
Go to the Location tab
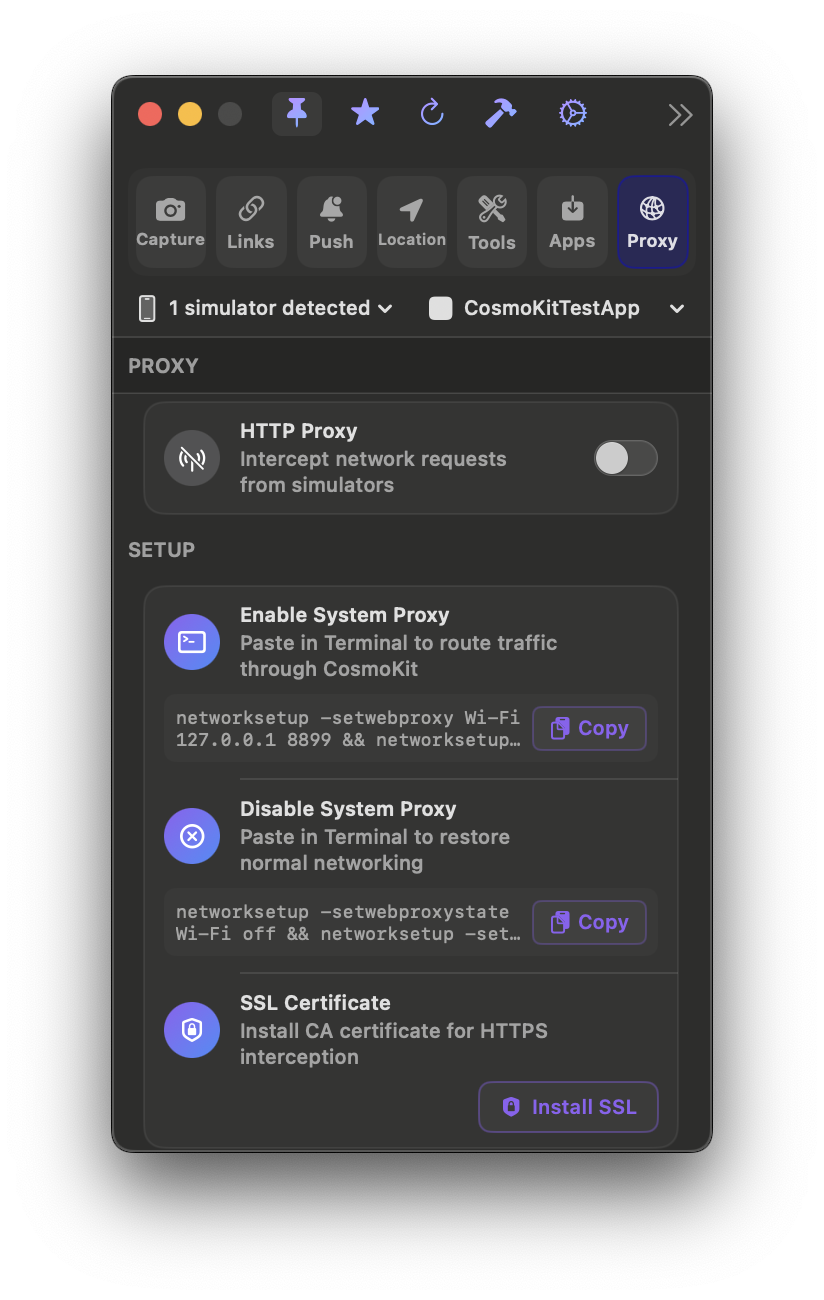click(412, 222)
